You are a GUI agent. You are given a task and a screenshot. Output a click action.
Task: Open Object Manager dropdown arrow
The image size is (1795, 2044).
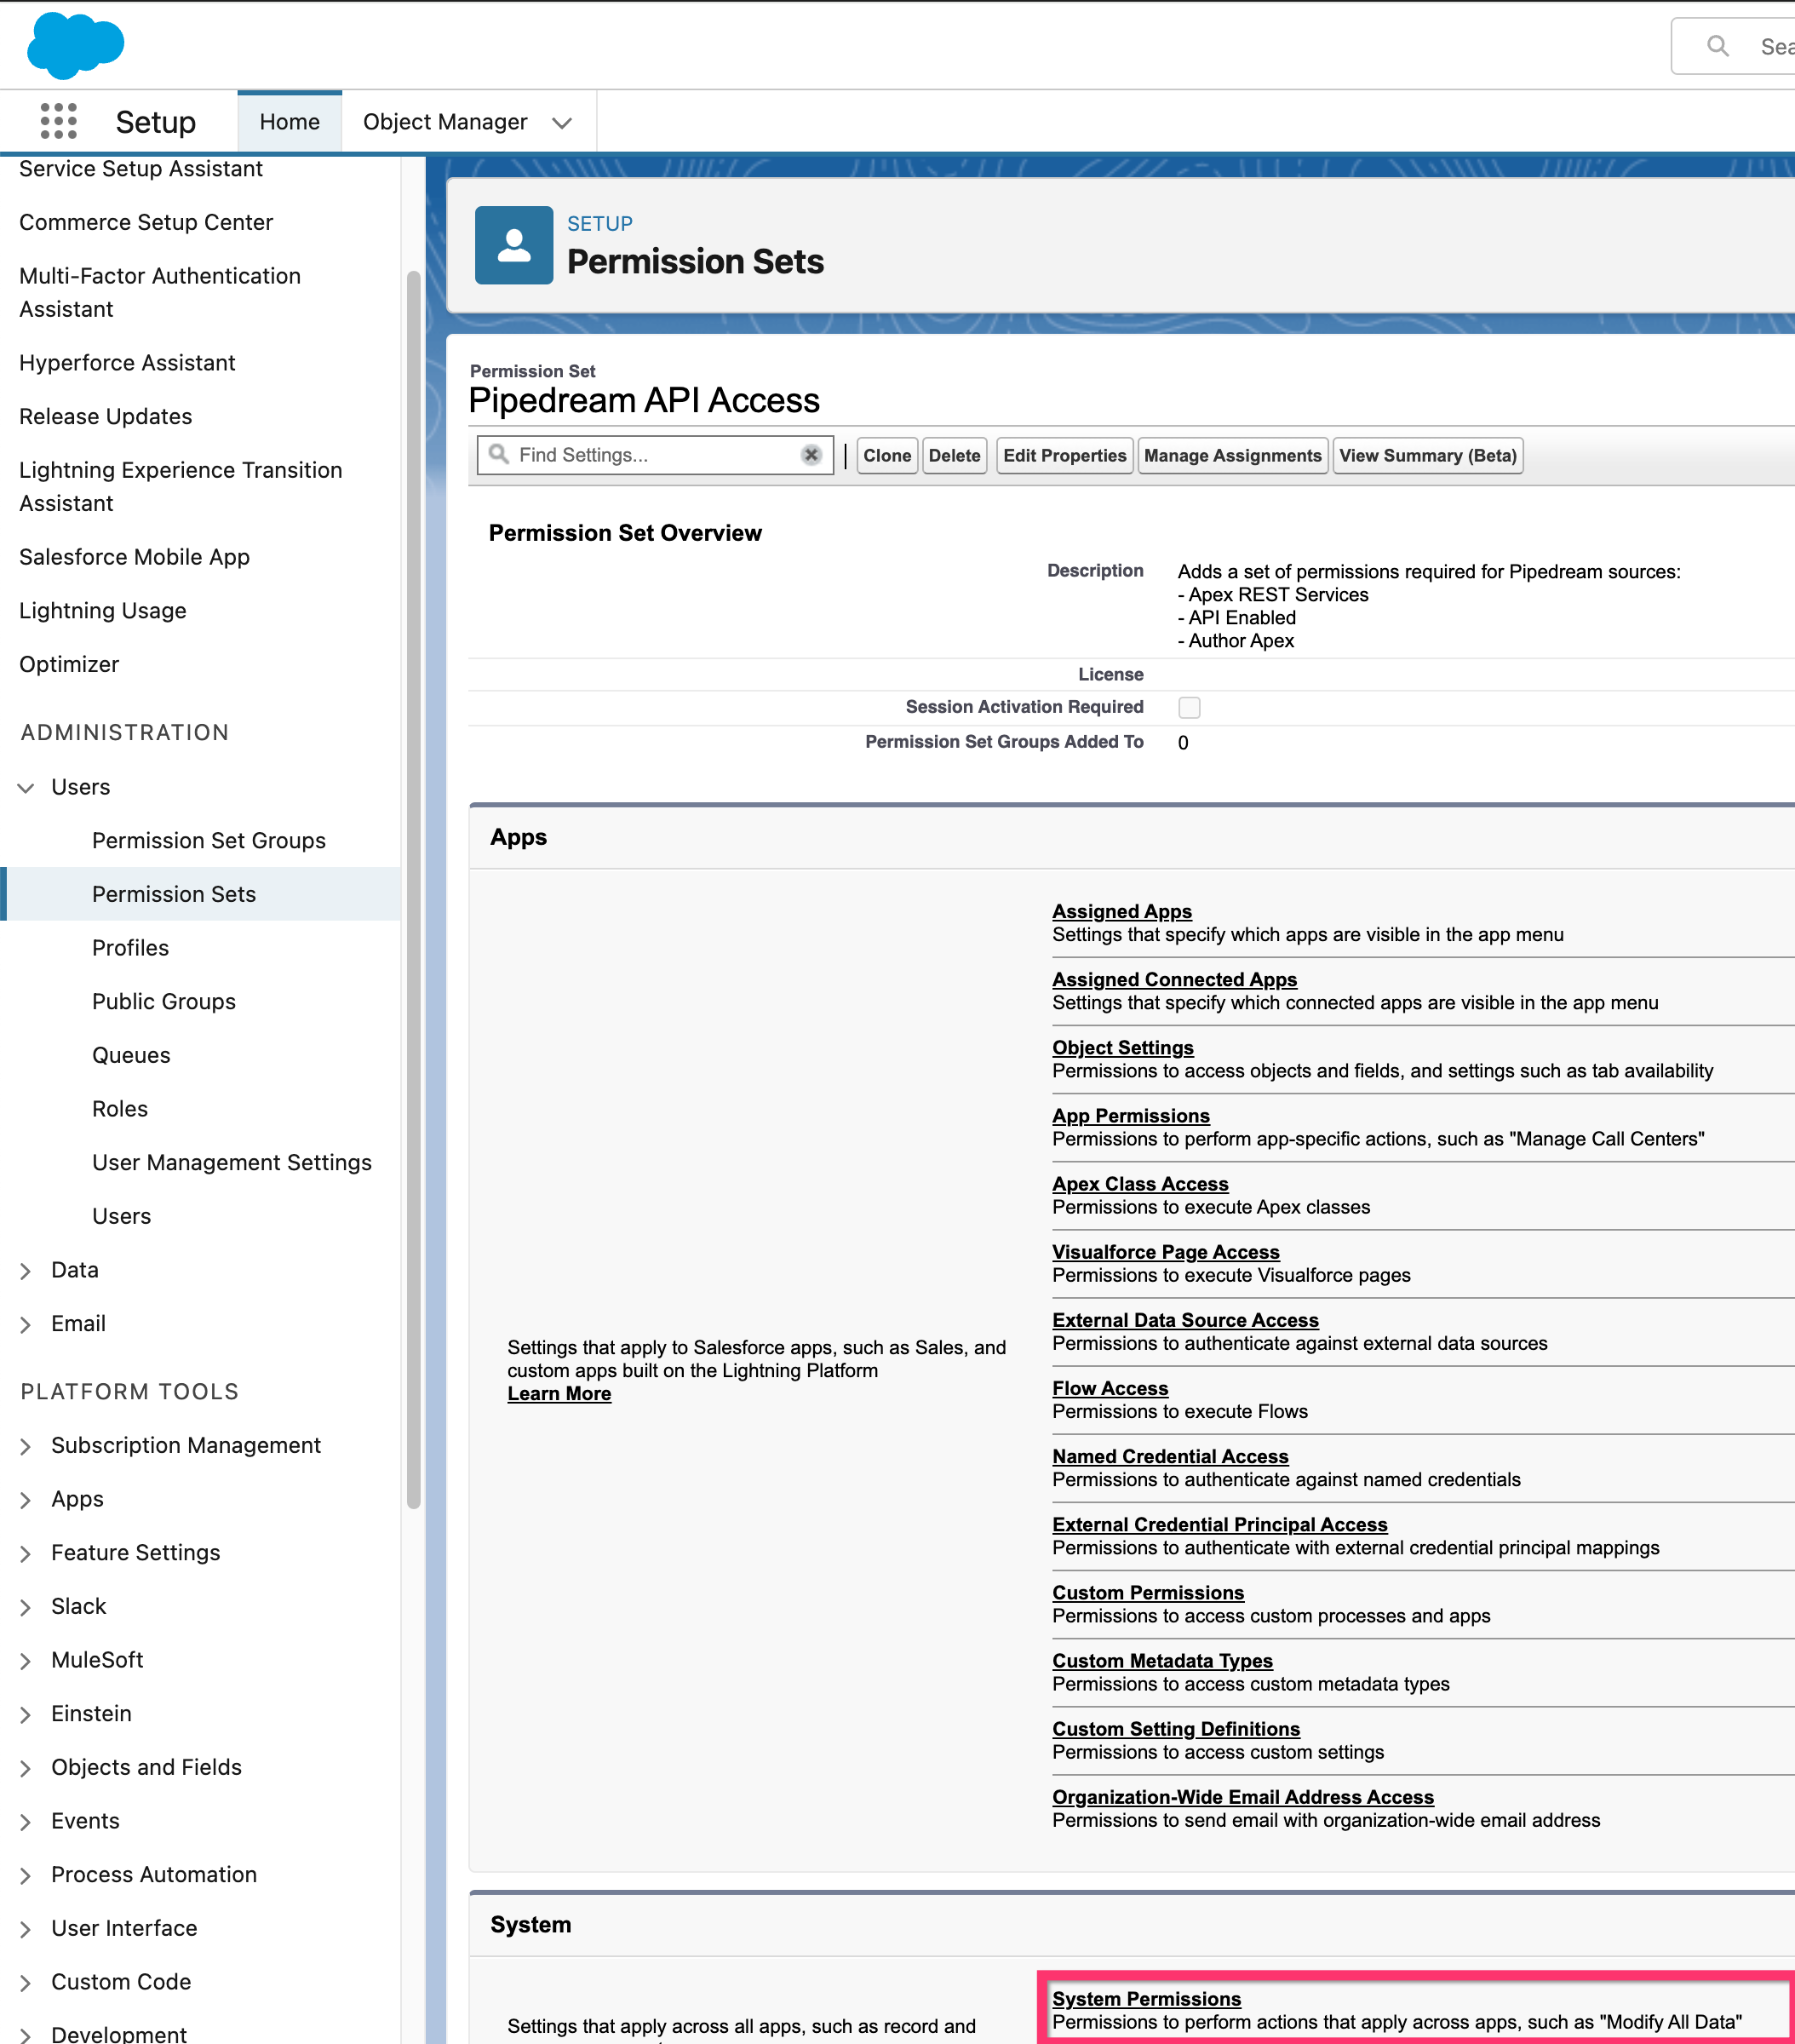click(x=562, y=123)
